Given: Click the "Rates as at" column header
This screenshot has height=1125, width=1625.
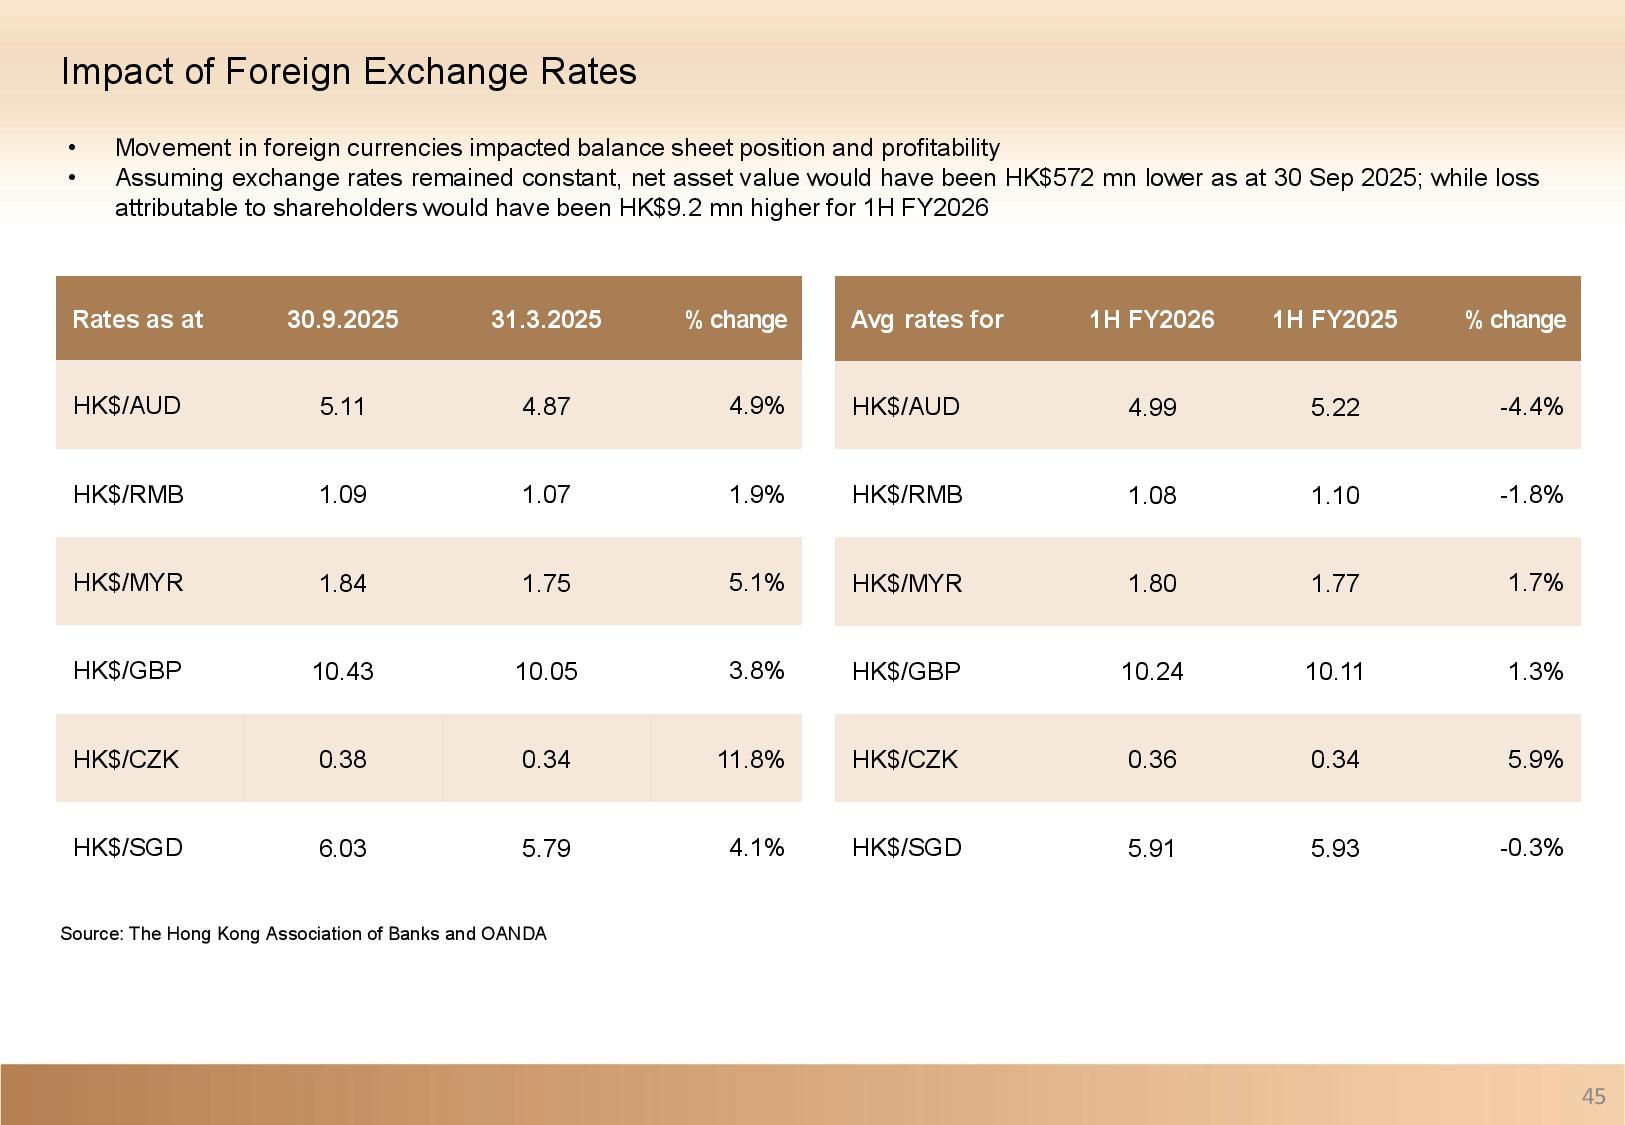Looking at the screenshot, I should [138, 319].
